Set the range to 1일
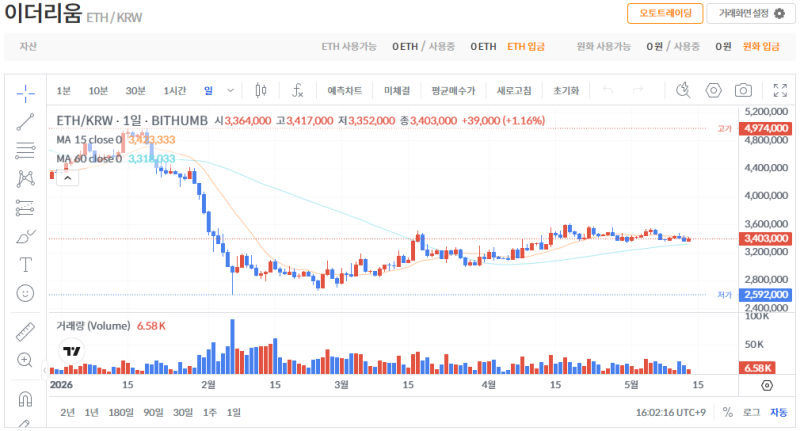800x431 pixels. click(x=234, y=412)
